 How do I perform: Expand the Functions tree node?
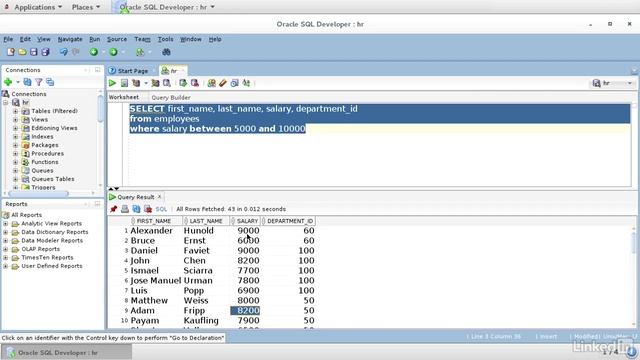[x=16, y=162]
